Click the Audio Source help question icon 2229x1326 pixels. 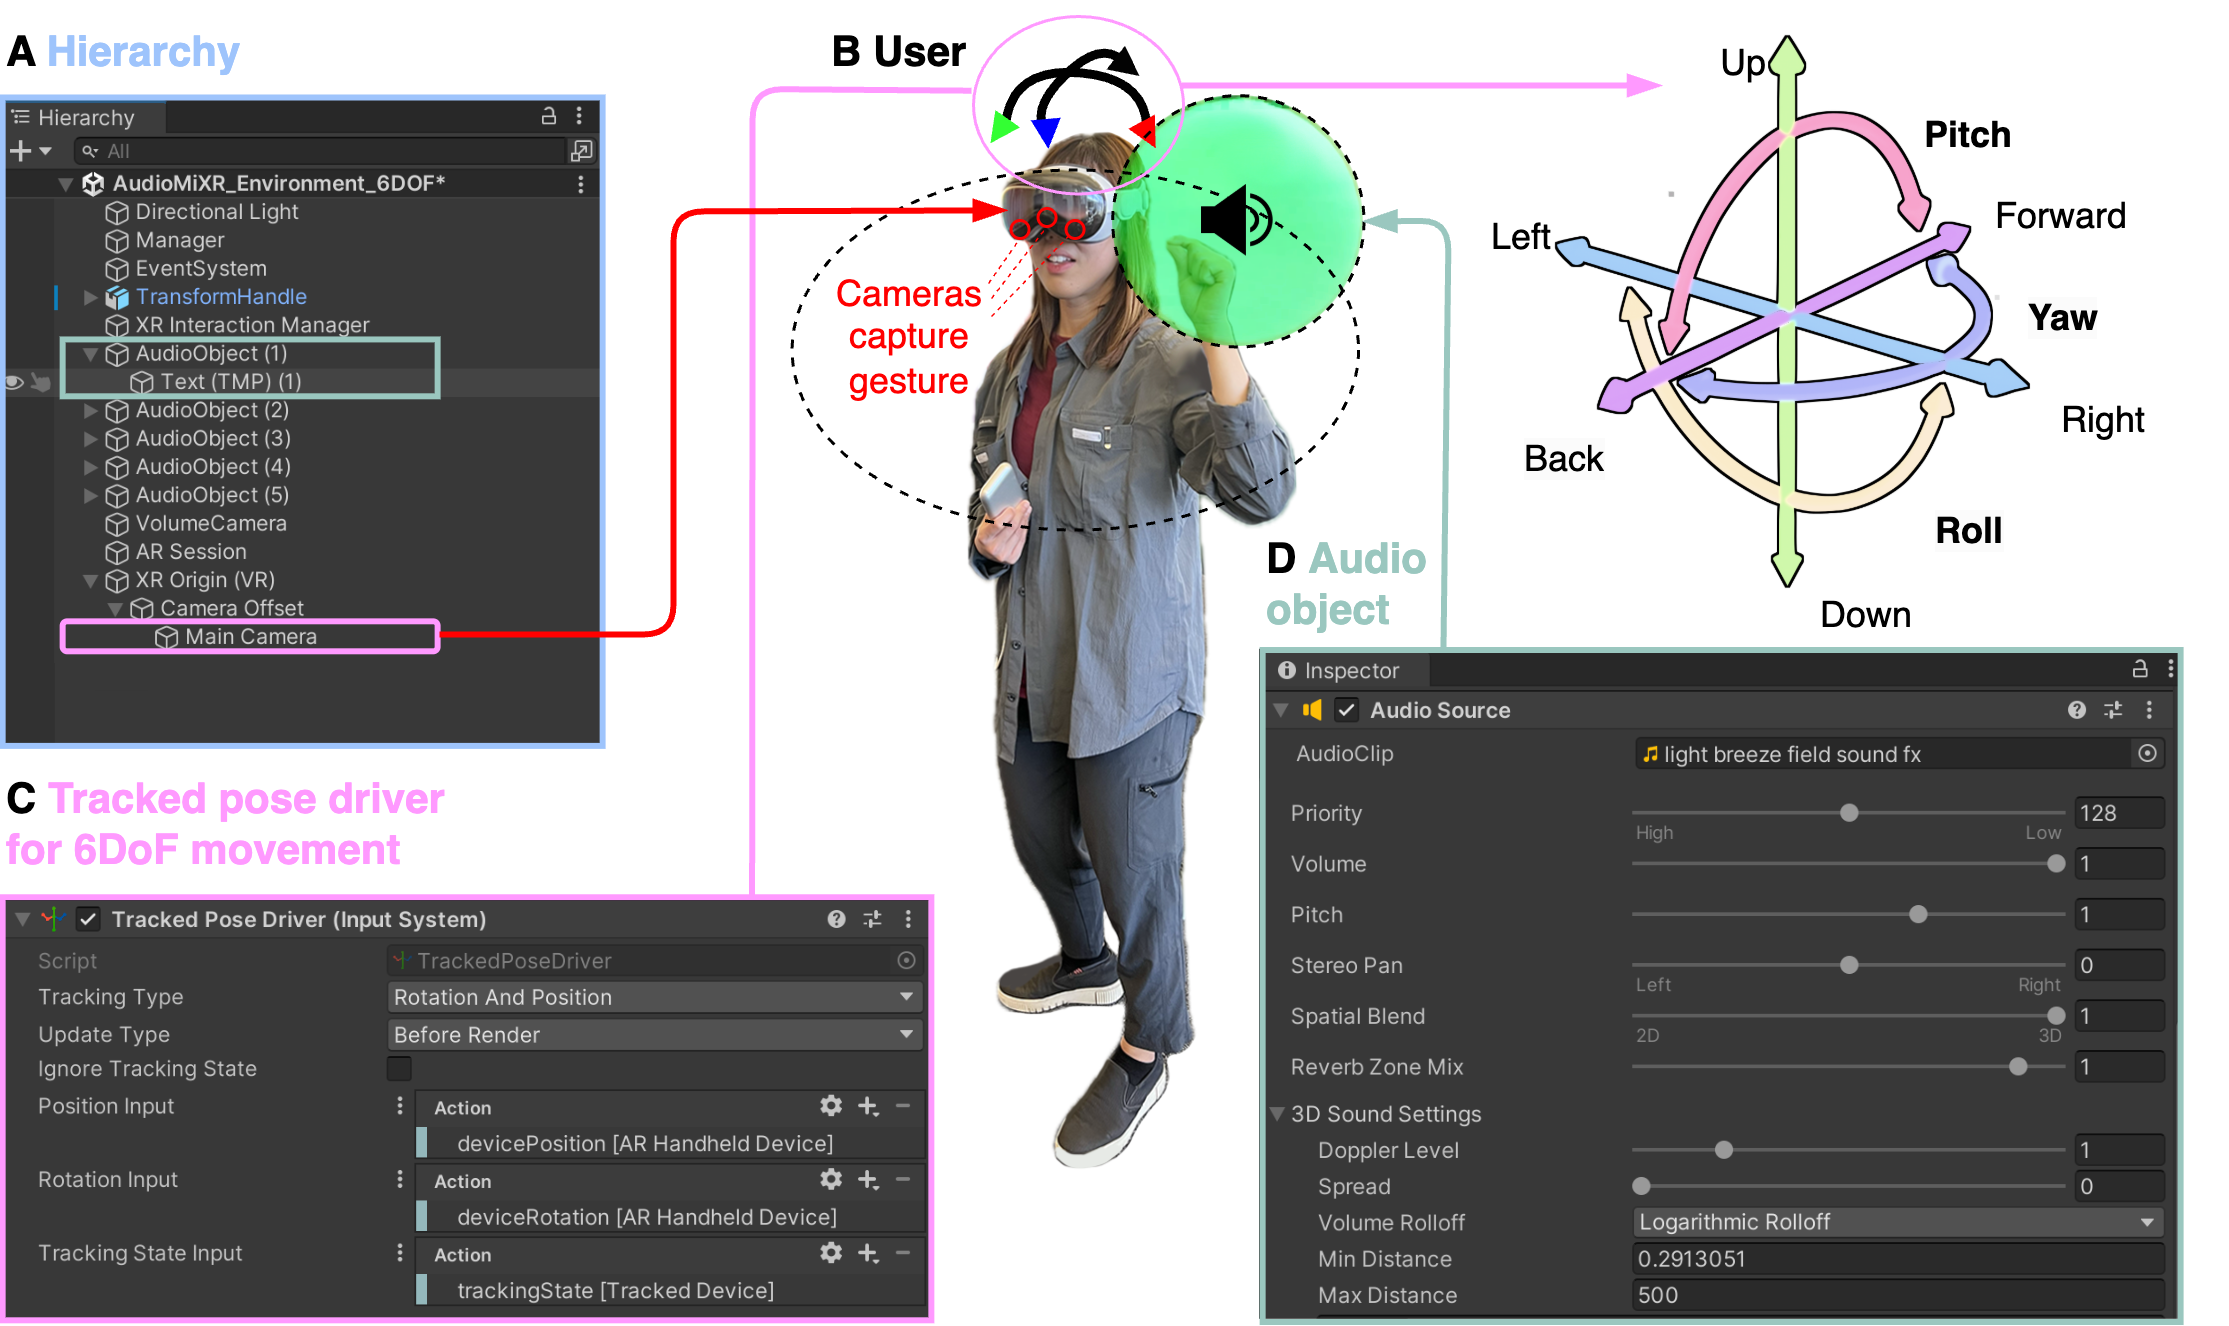tap(2077, 710)
